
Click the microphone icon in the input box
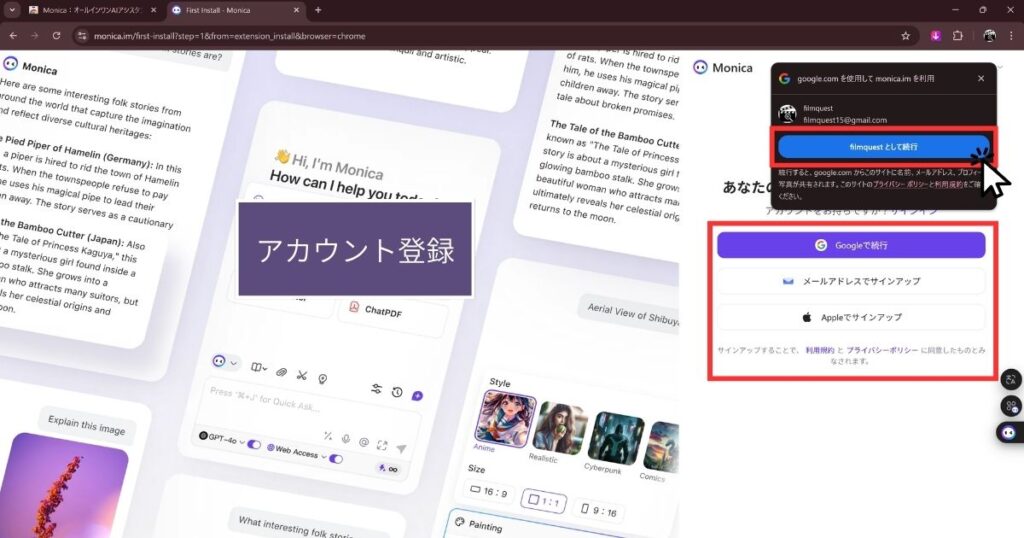[x=346, y=438]
